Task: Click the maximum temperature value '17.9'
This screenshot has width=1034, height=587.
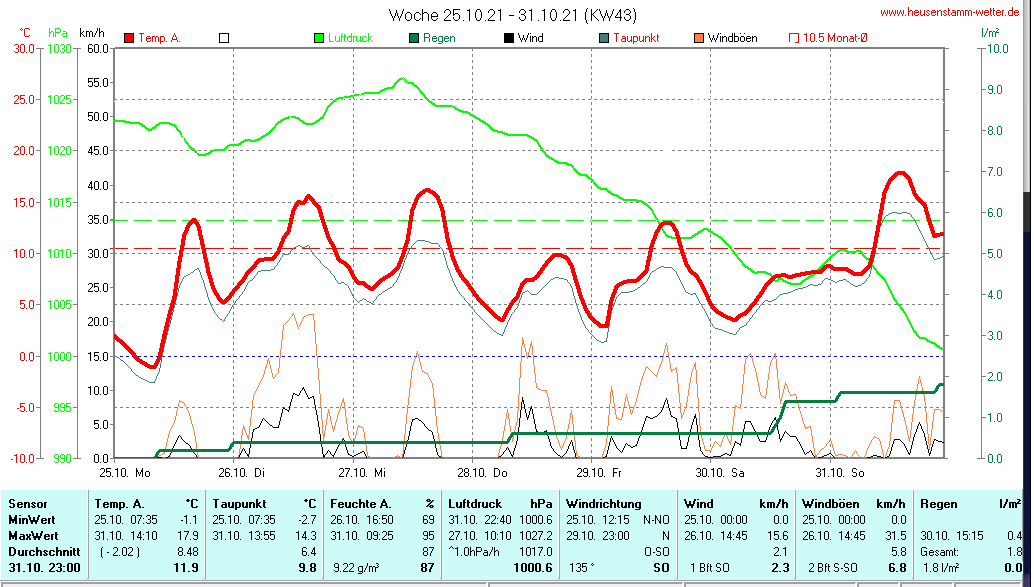Action: click(188, 536)
